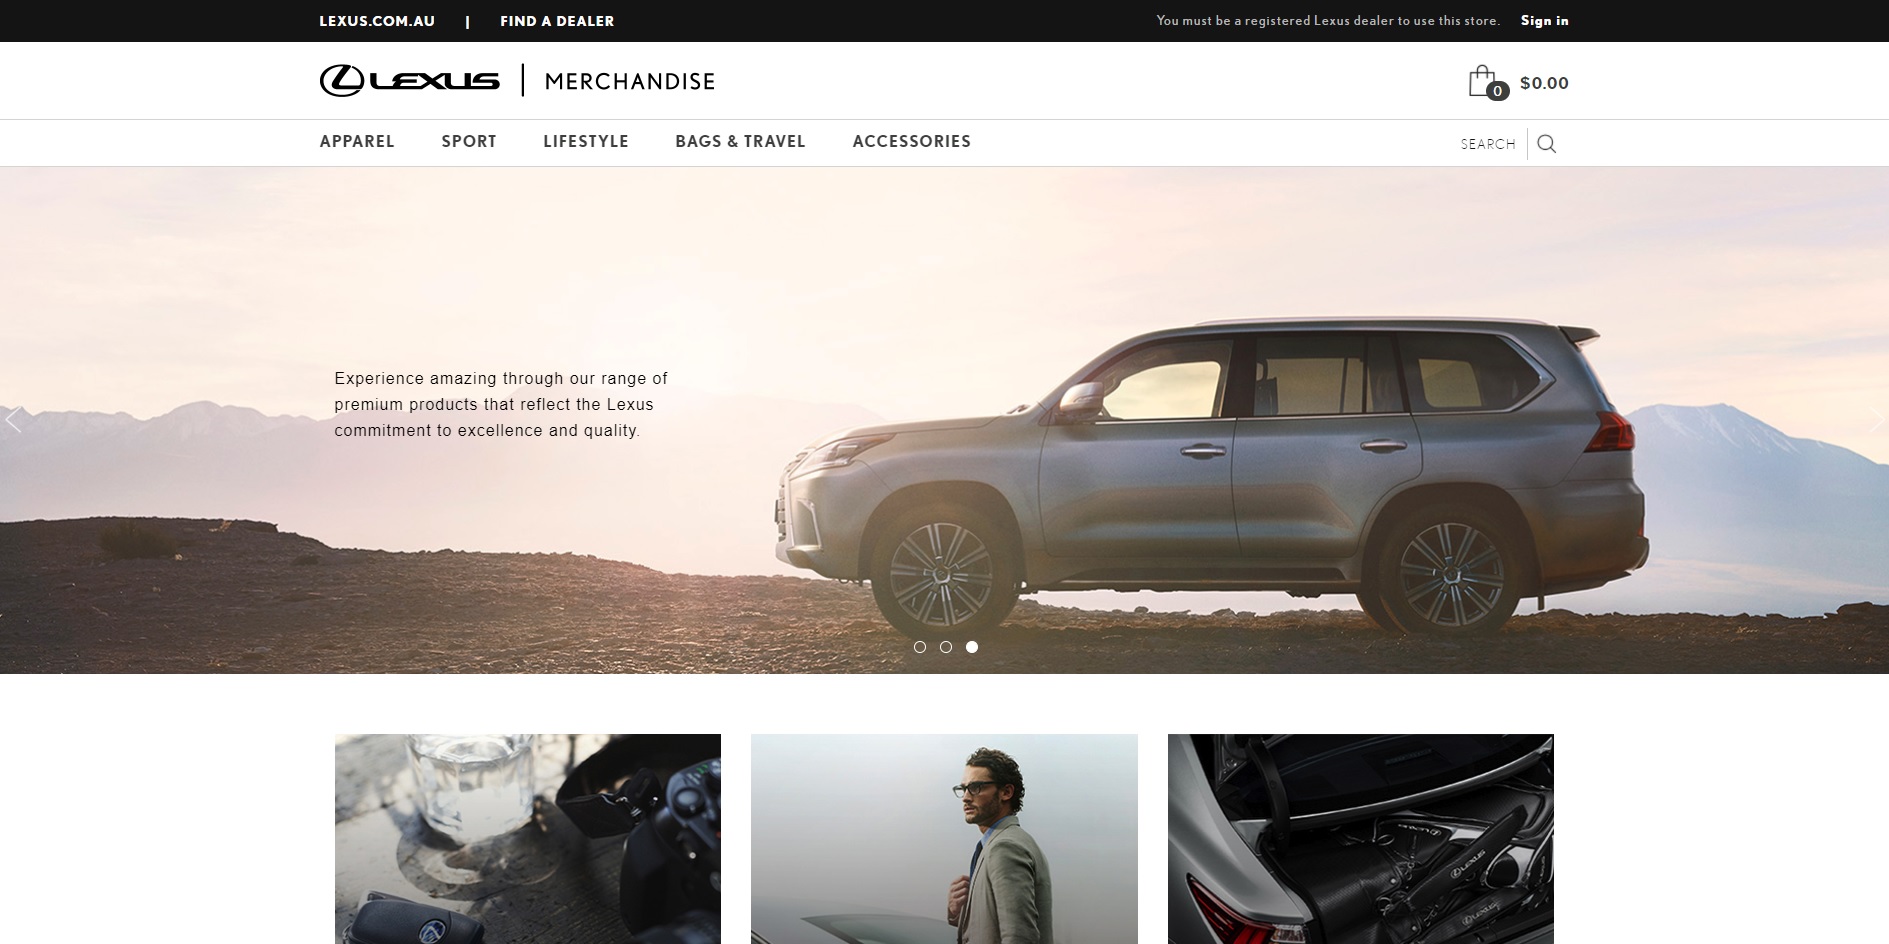The width and height of the screenshot is (1889, 944).
Task: Select the third carousel dot
Action: tap(972, 647)
